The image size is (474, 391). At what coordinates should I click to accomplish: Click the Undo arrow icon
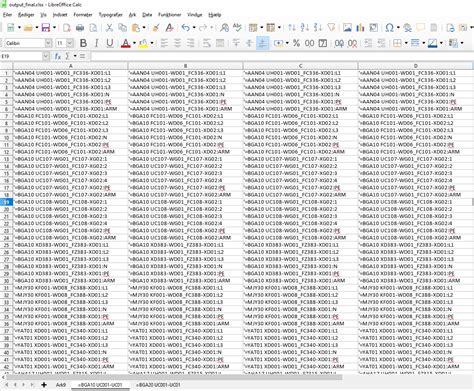(186, 28)
